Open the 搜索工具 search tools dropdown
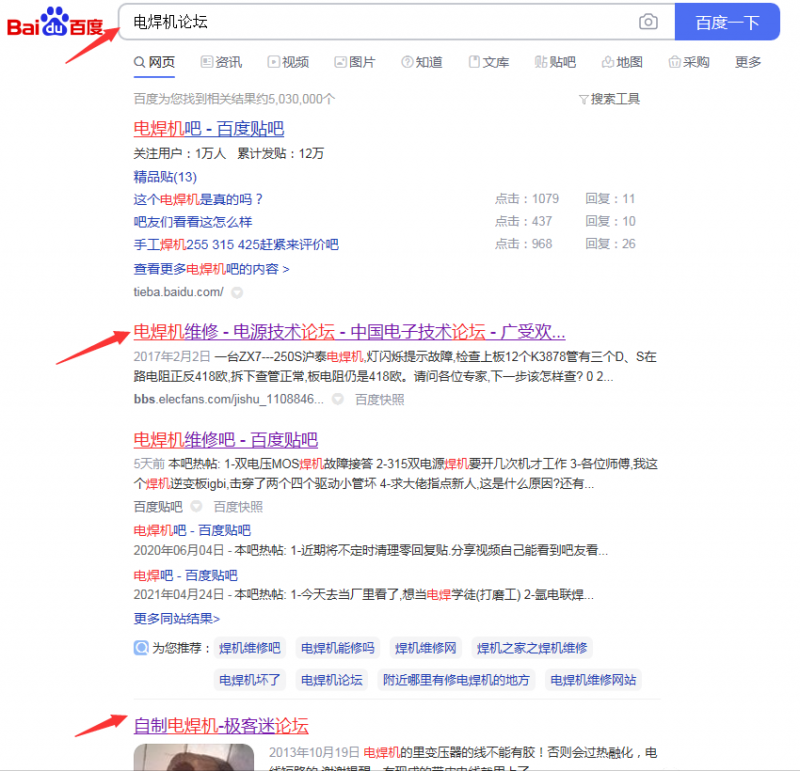800x771 pixels. point(608,97)
